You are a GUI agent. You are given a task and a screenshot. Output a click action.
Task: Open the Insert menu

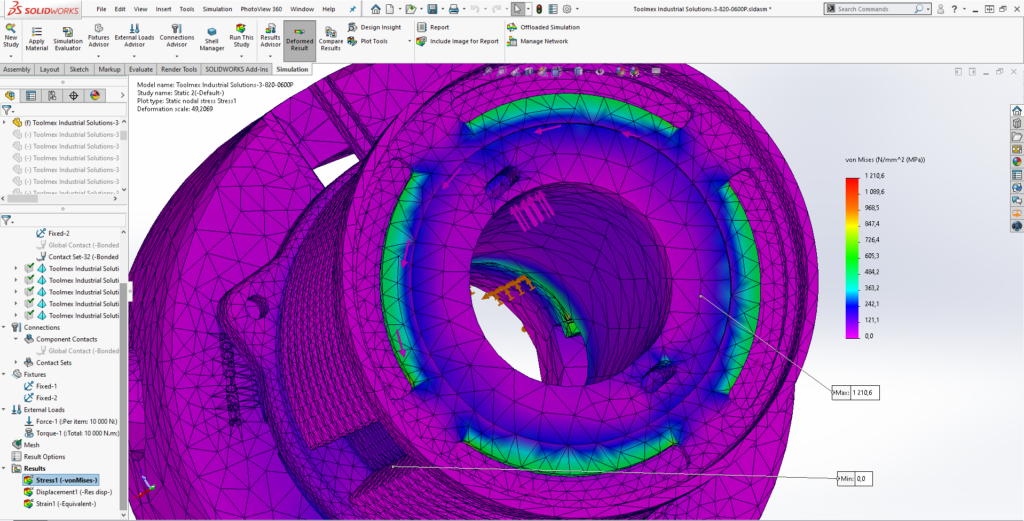[x=163, y=8]
